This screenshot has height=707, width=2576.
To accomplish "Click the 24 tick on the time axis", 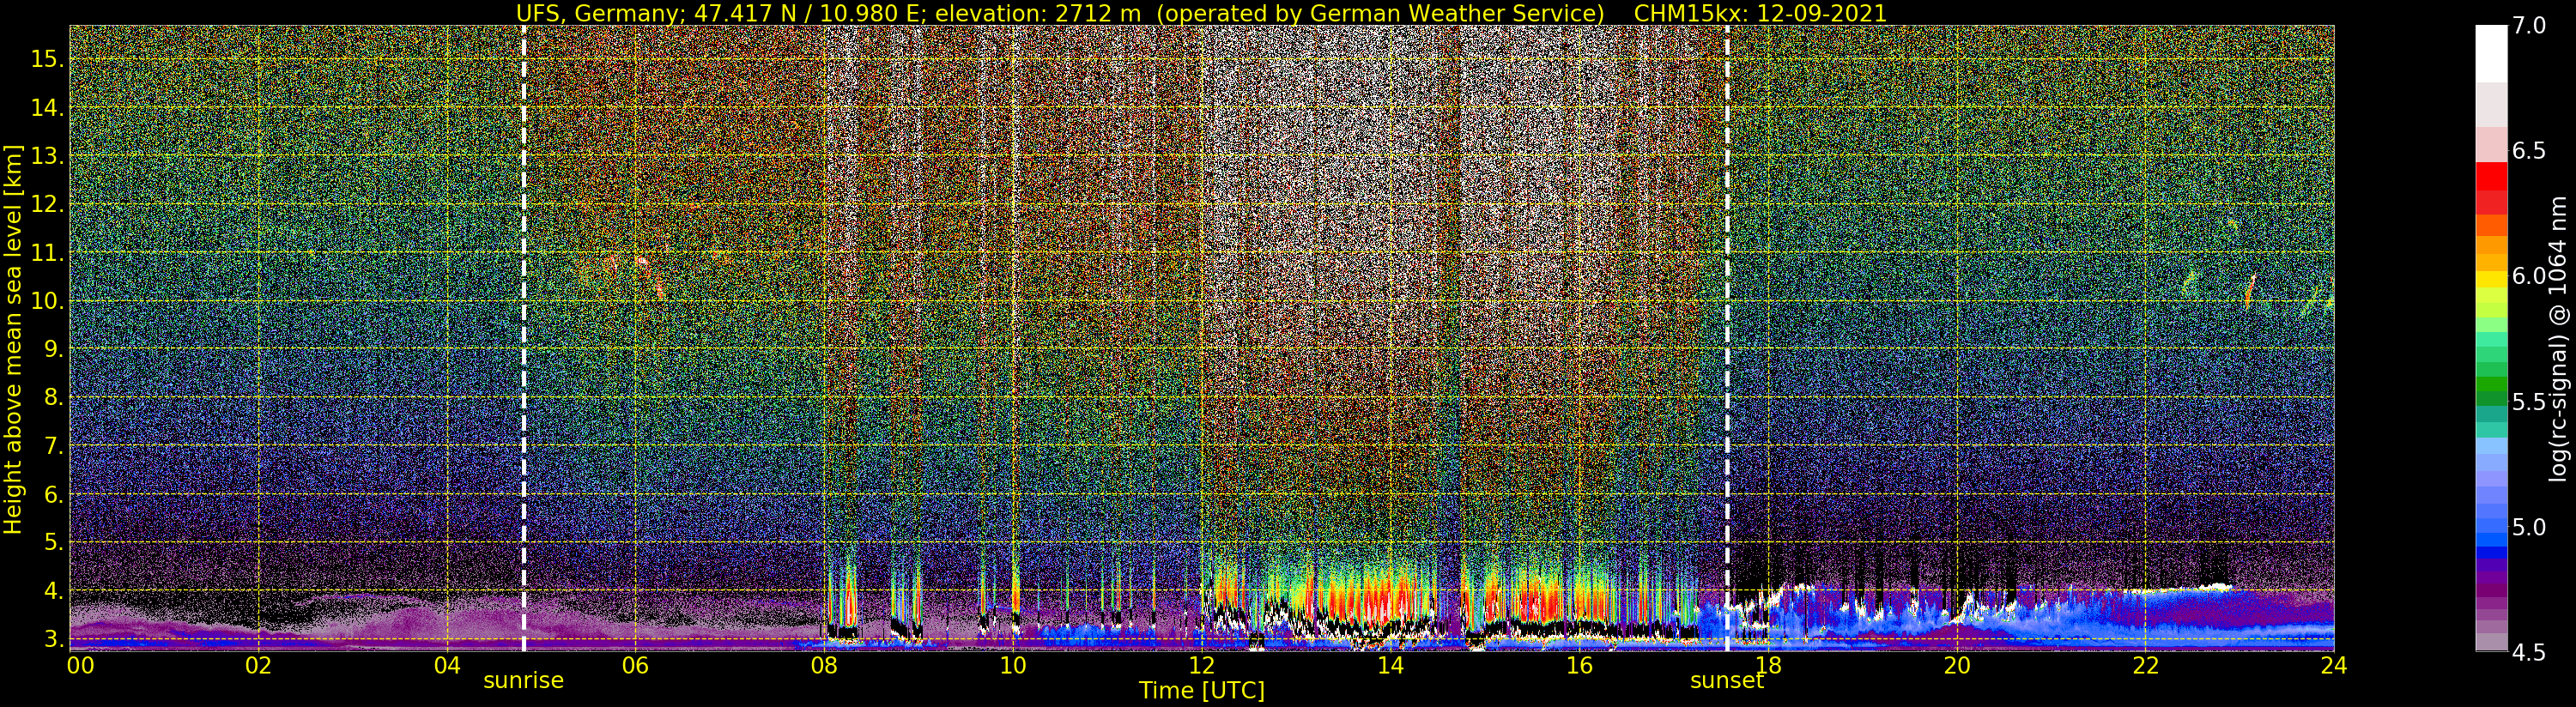I will pyautogui.click(x=2333, y=666).
